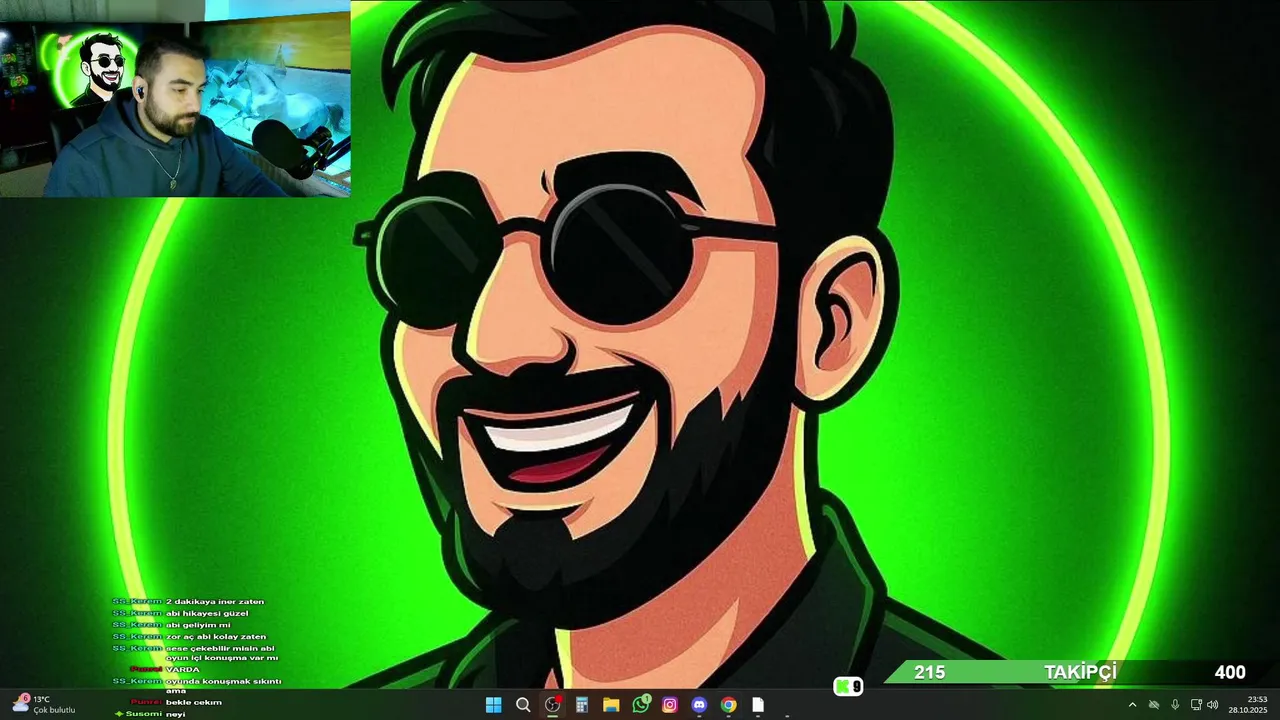Click chat message 'zor aç abi kolay zaten'

pos(216,636)
